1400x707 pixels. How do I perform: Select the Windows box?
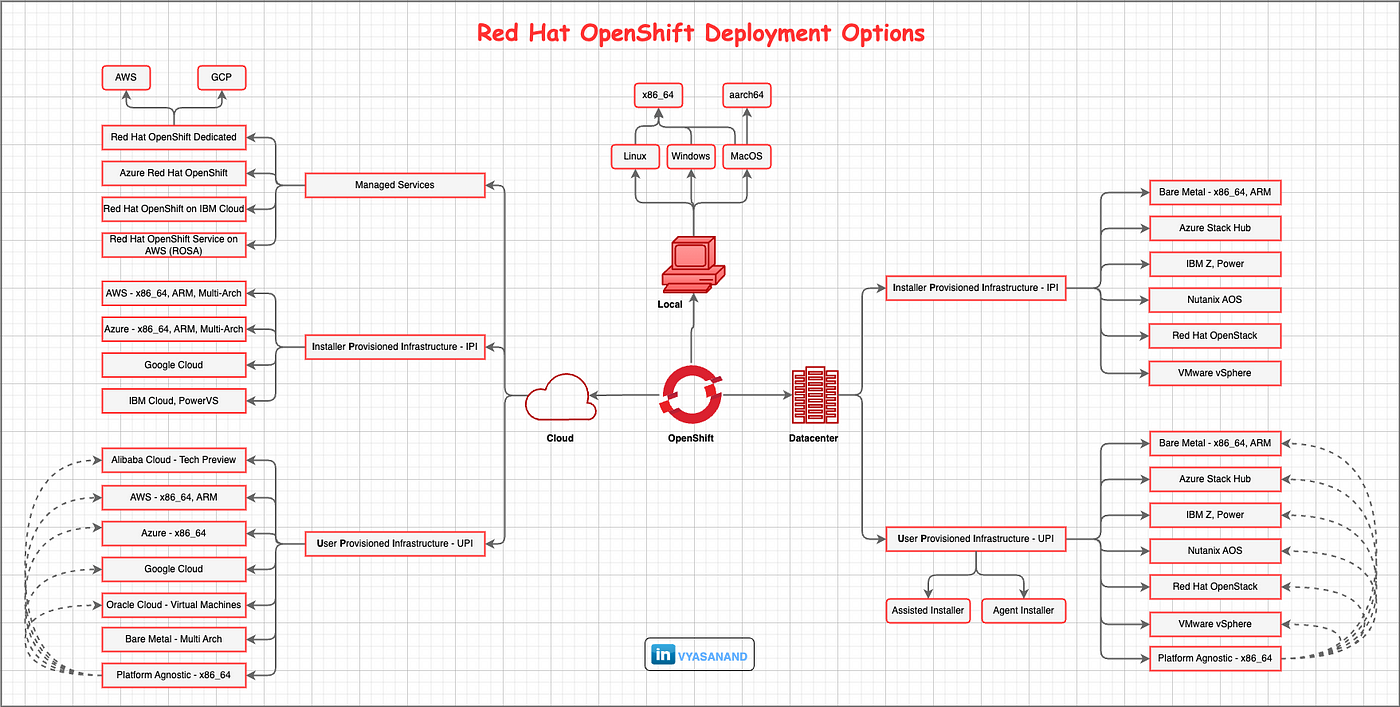coord(690,156)
